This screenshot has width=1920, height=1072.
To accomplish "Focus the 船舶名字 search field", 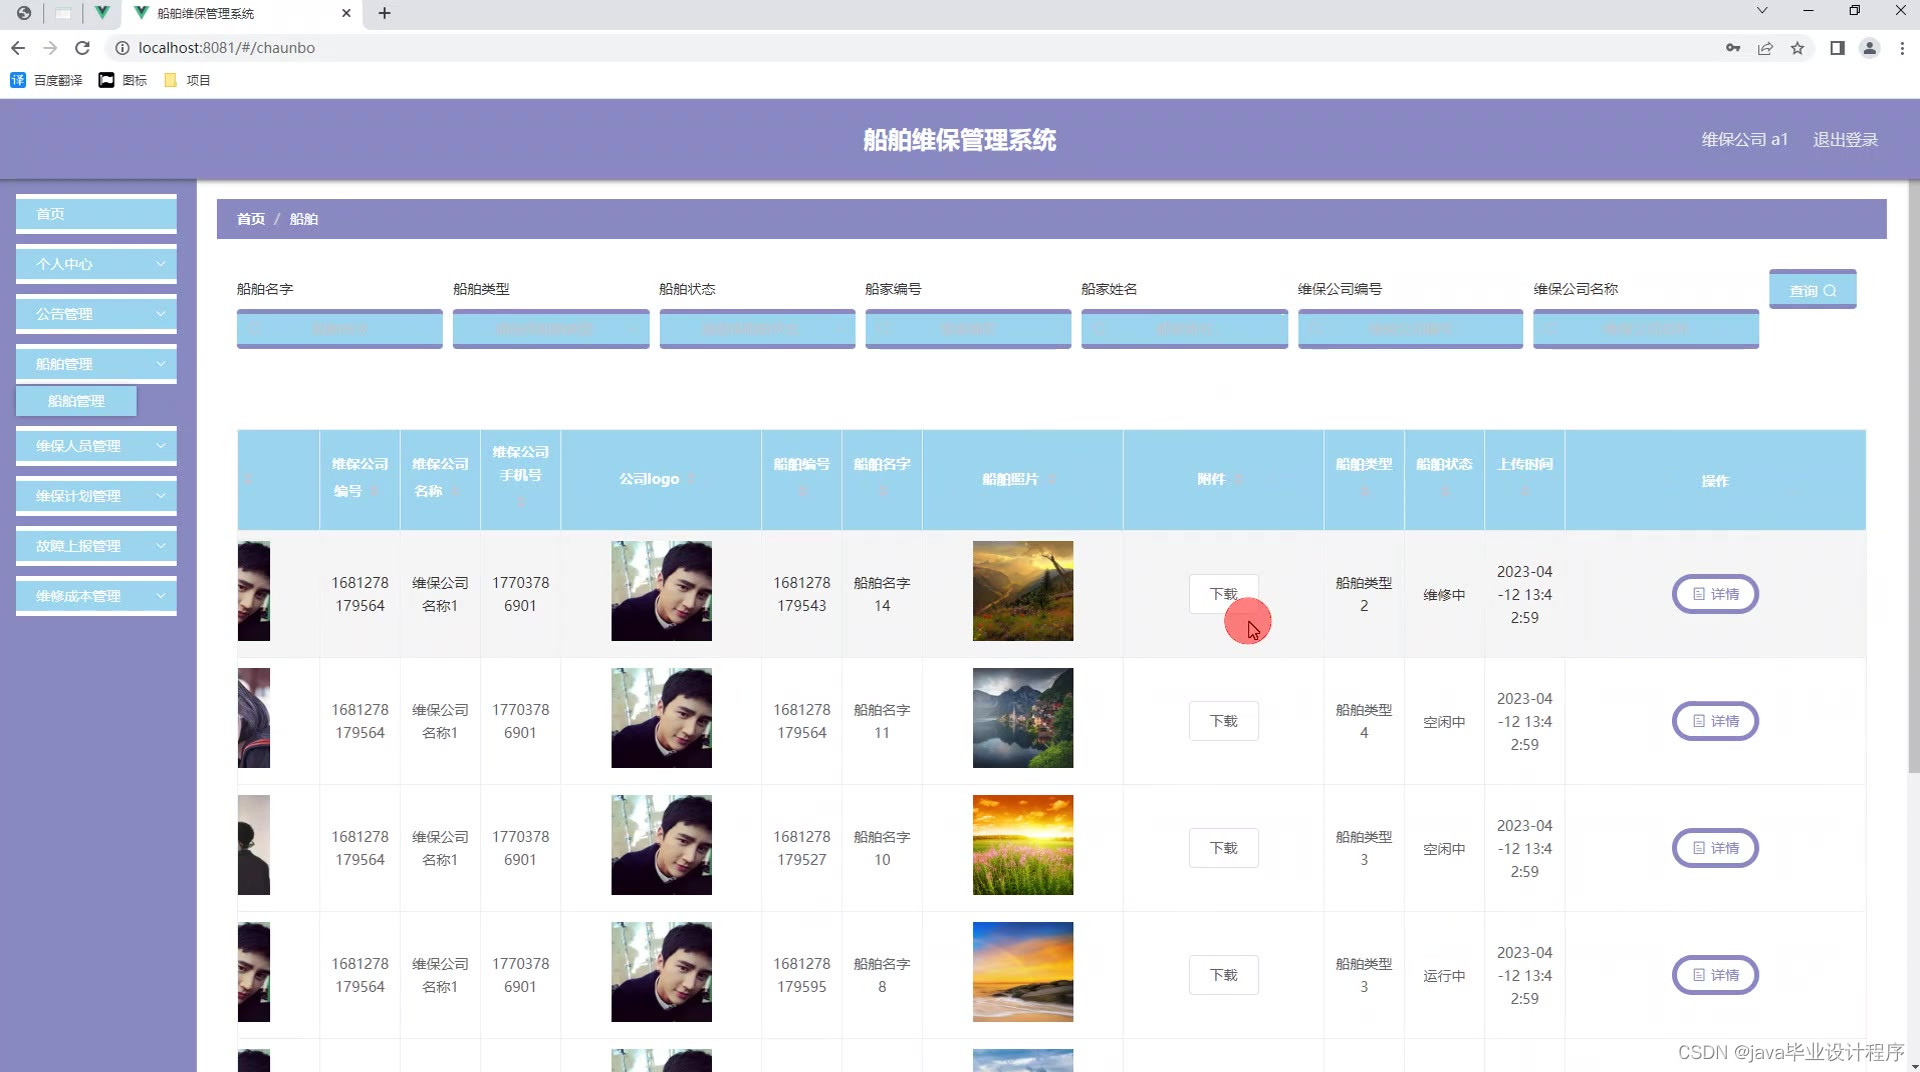I will pos(339,329).
